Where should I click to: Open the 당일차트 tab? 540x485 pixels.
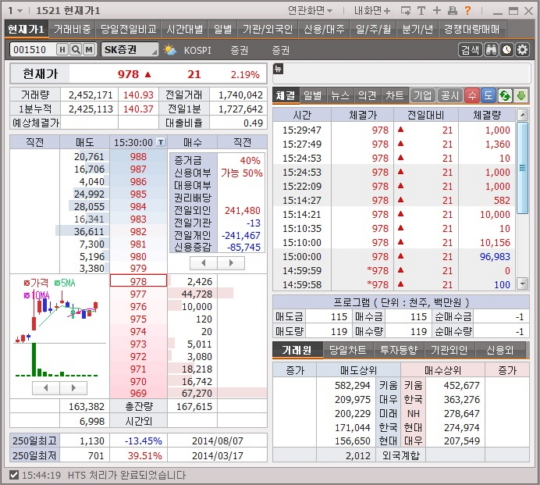tap(347, 350)
